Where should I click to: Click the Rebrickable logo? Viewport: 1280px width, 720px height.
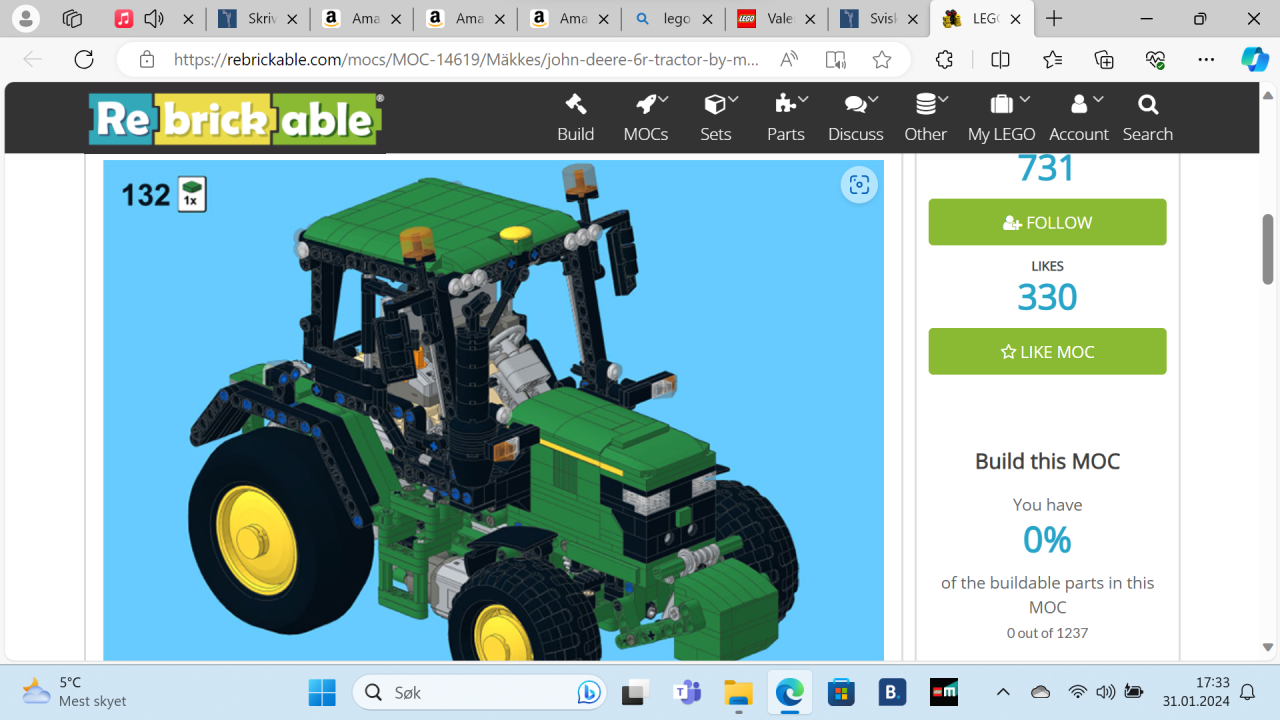coord(235,119)
